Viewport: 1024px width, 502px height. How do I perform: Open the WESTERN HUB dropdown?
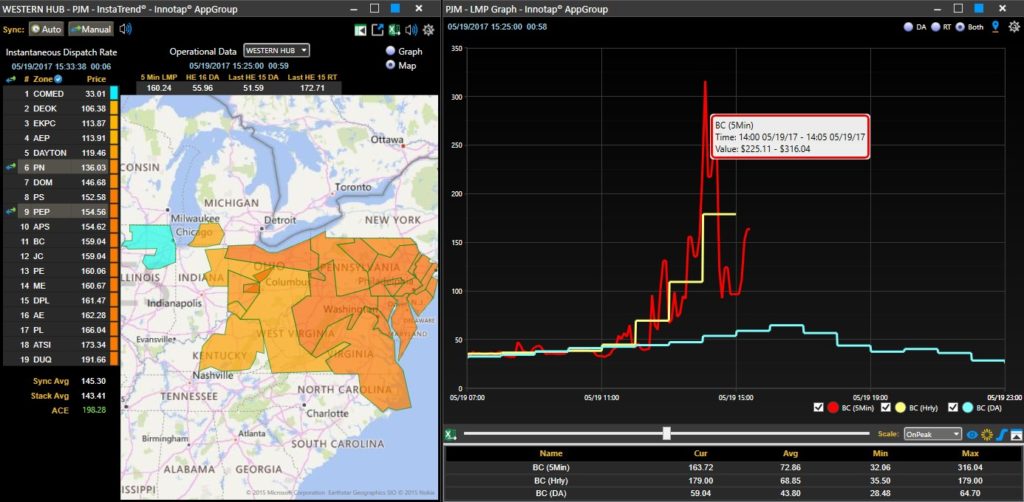pos(276,51)
